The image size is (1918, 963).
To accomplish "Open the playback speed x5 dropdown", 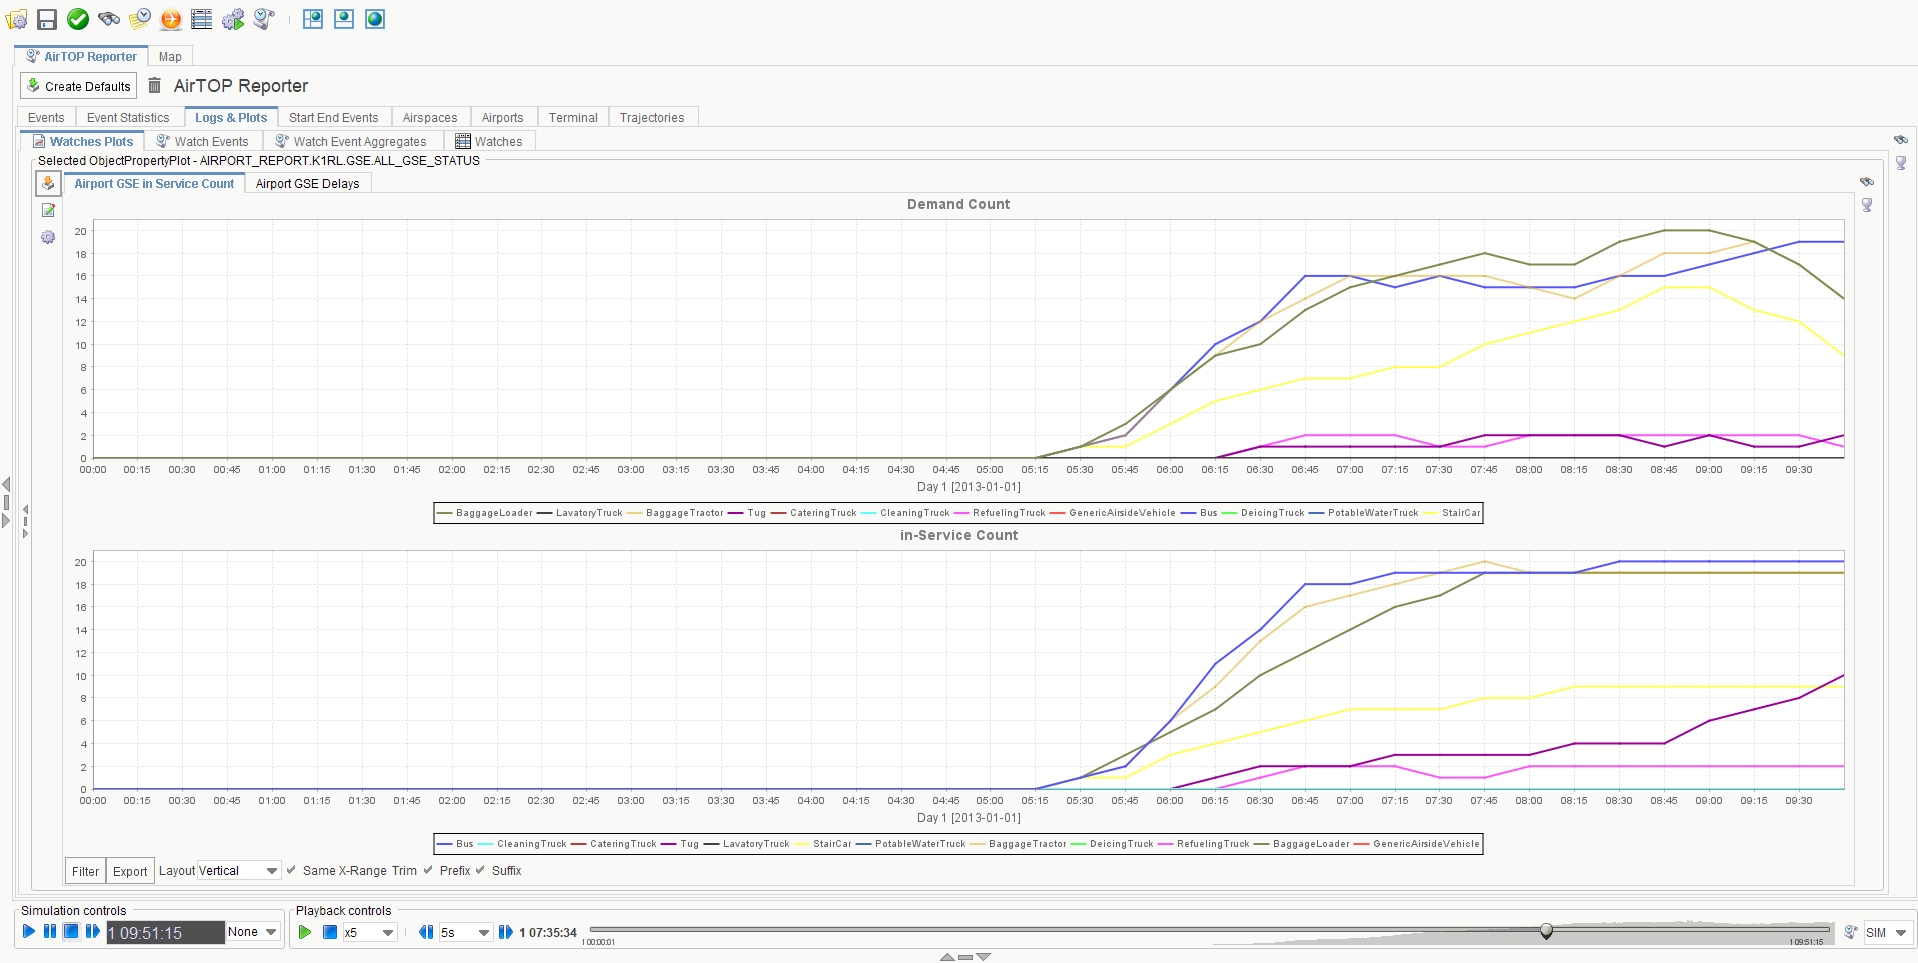I will [387, 933].
